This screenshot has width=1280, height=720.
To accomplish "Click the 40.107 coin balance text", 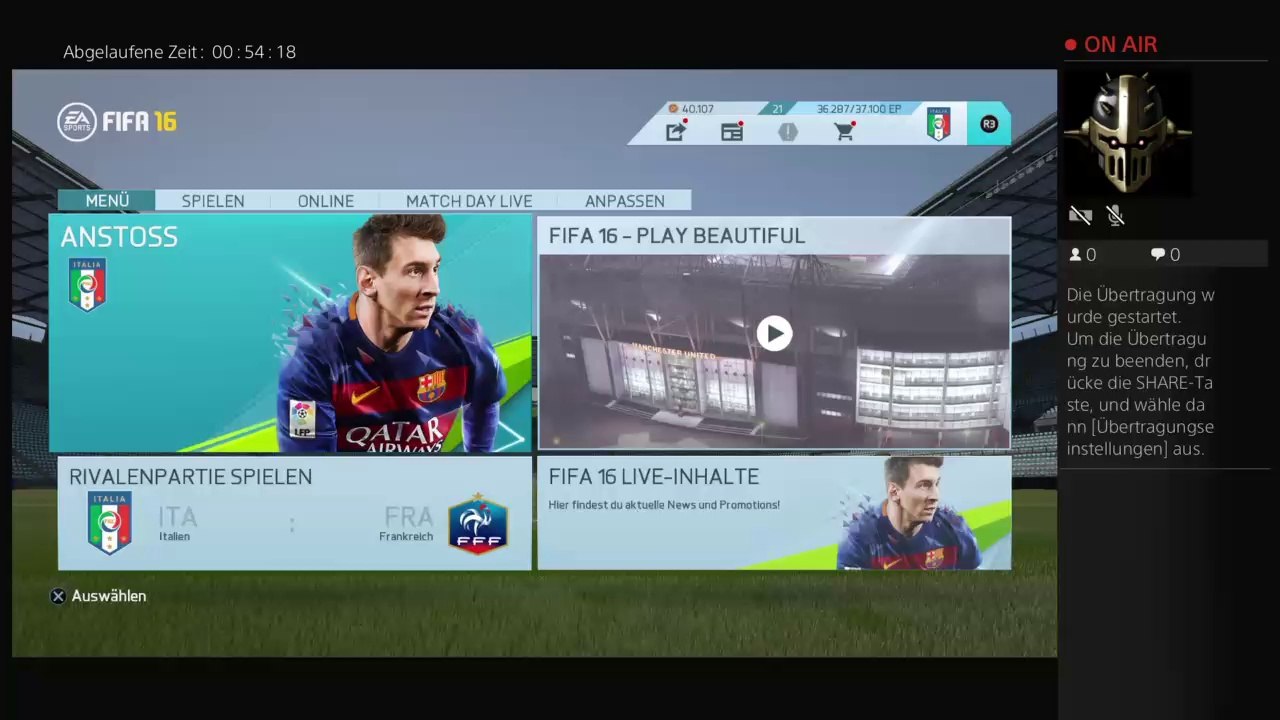I will pyautogui.click(x=698, y=109).
